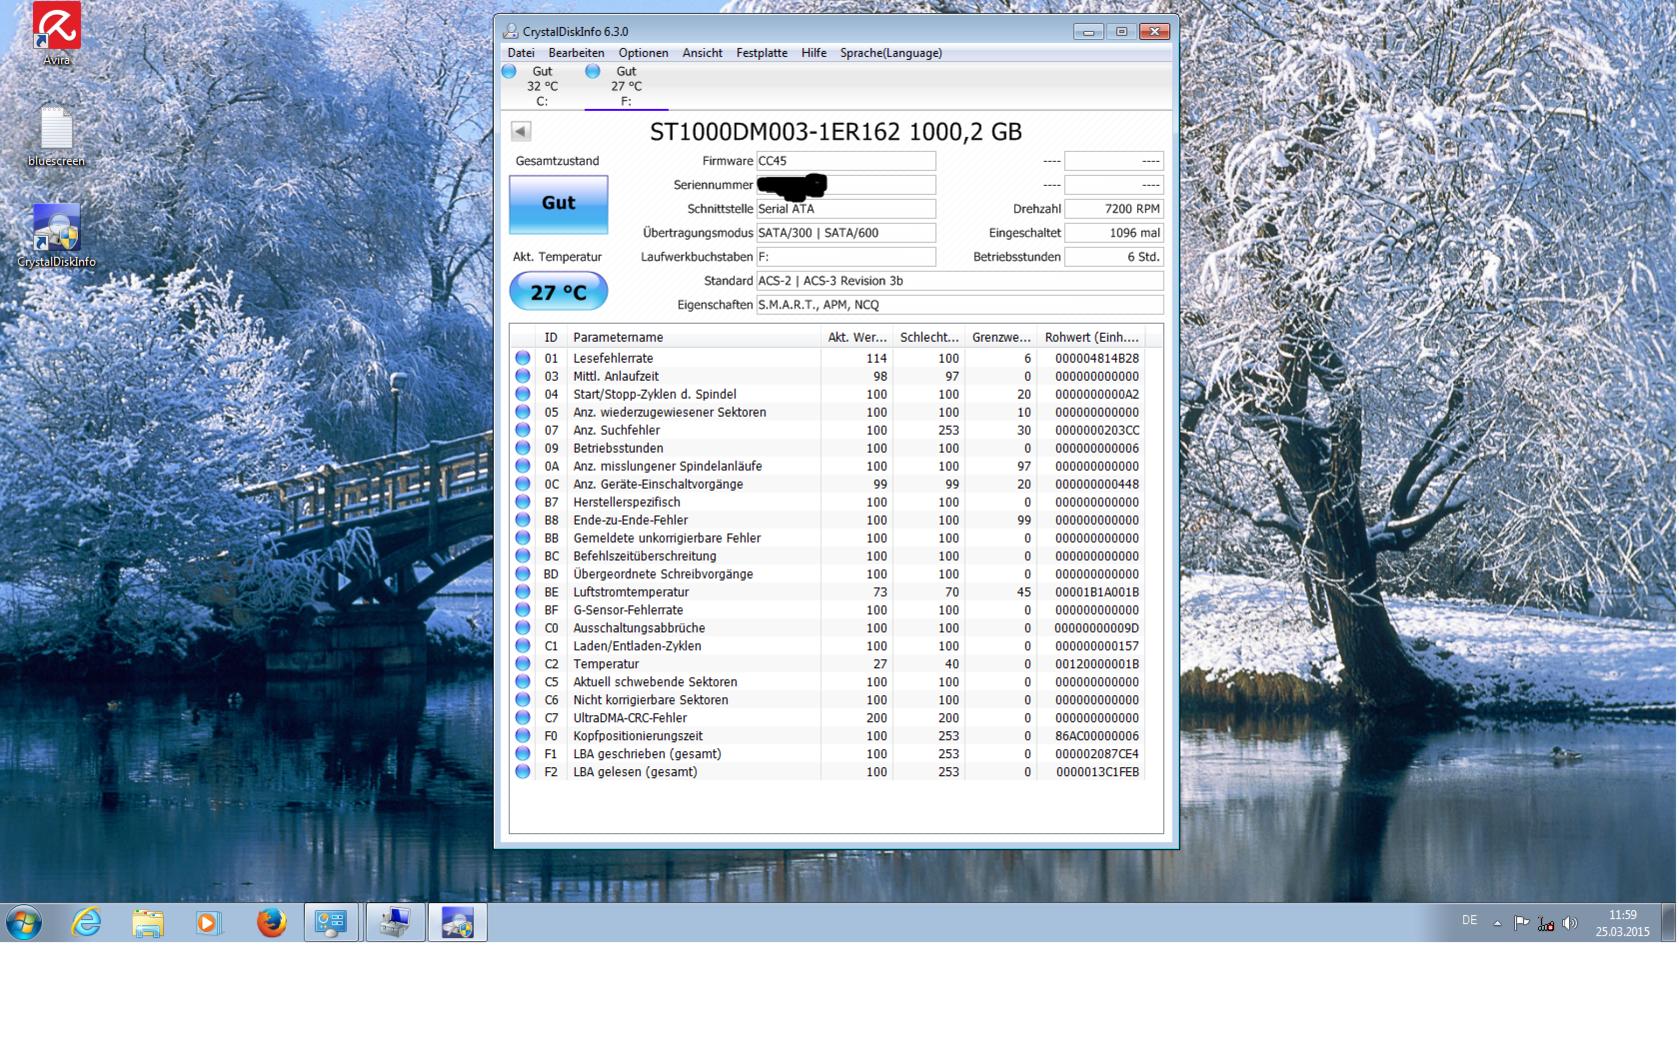Select the 'Aktuell schwebende Sektoren' row text
1679x1049 pixels.
click(655, 682)
